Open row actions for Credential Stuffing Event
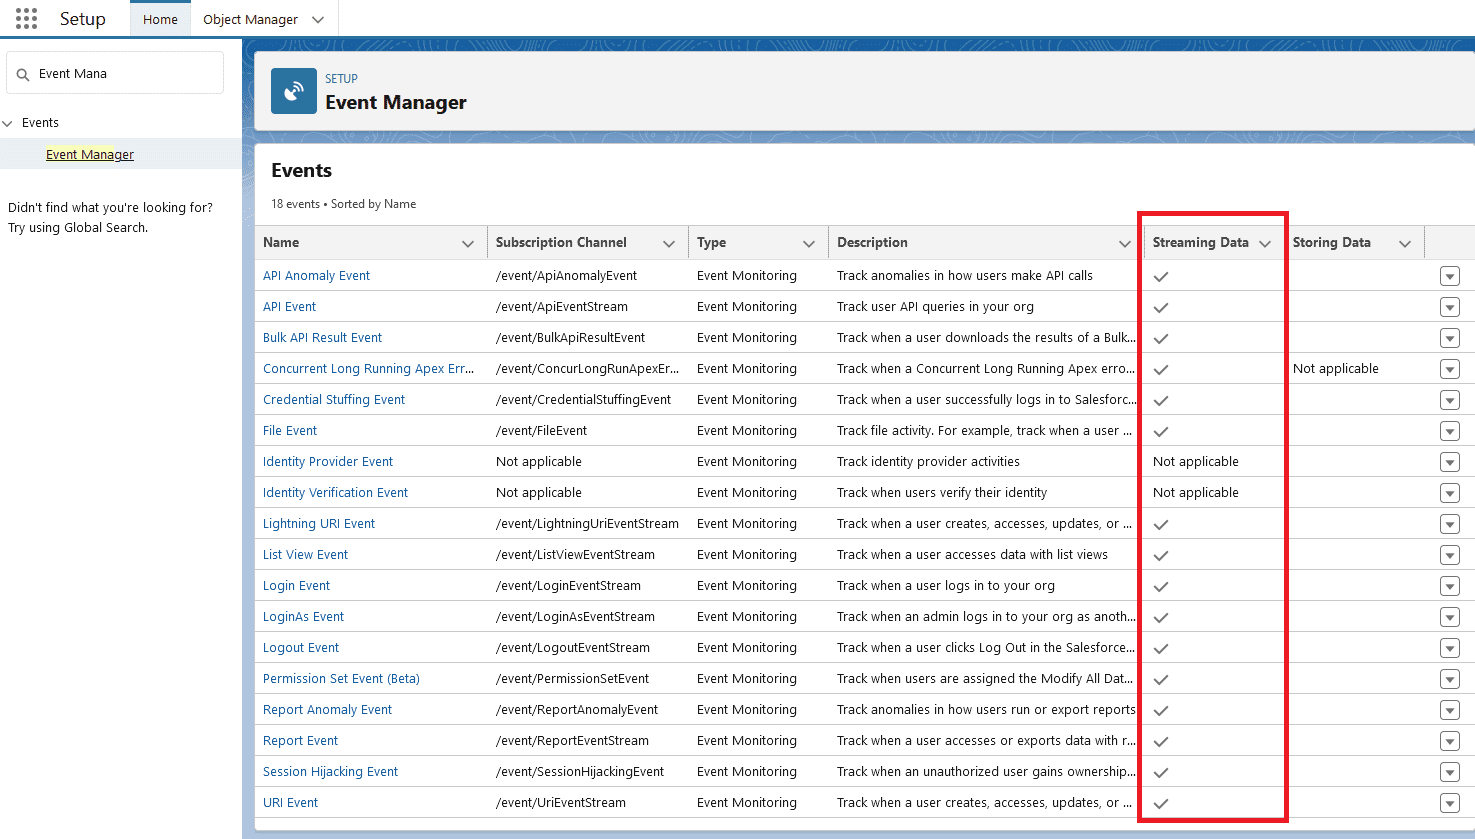Viewport: 1475px width, 839px height. tap(1450, 400)
